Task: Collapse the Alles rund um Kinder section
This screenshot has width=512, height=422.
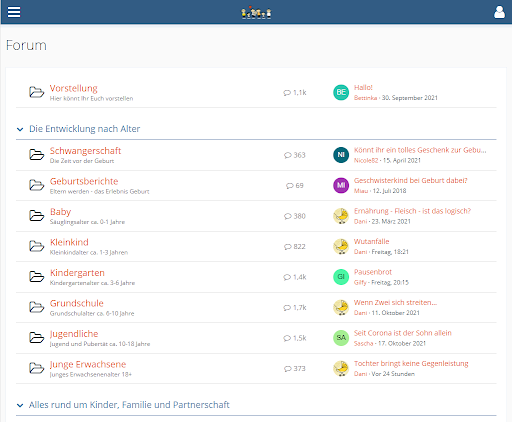Action: pos(20,405)
